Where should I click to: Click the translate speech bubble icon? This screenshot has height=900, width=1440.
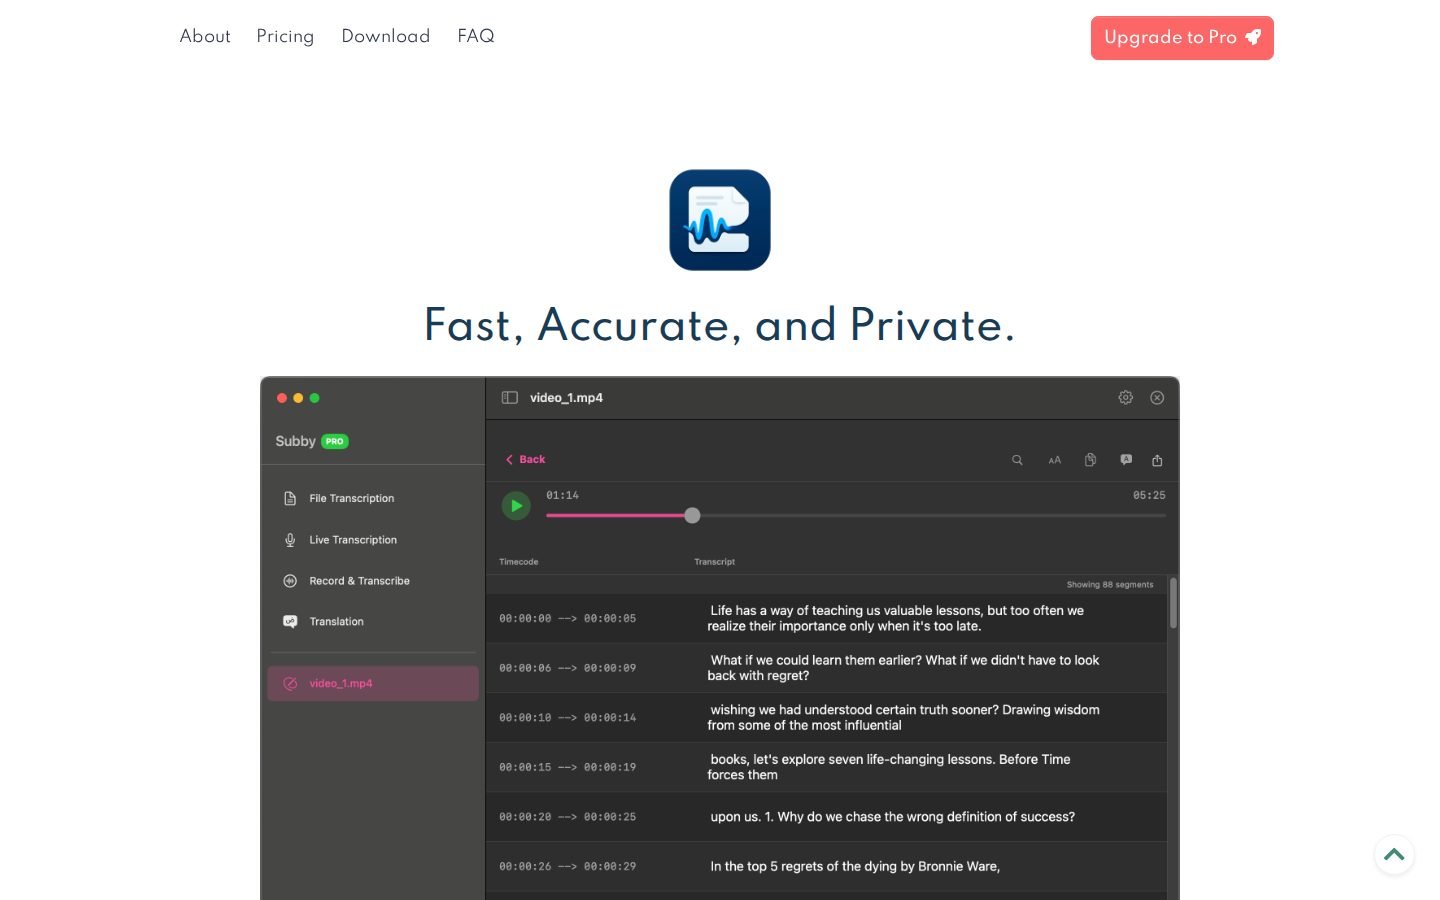tap(1126, 460)
